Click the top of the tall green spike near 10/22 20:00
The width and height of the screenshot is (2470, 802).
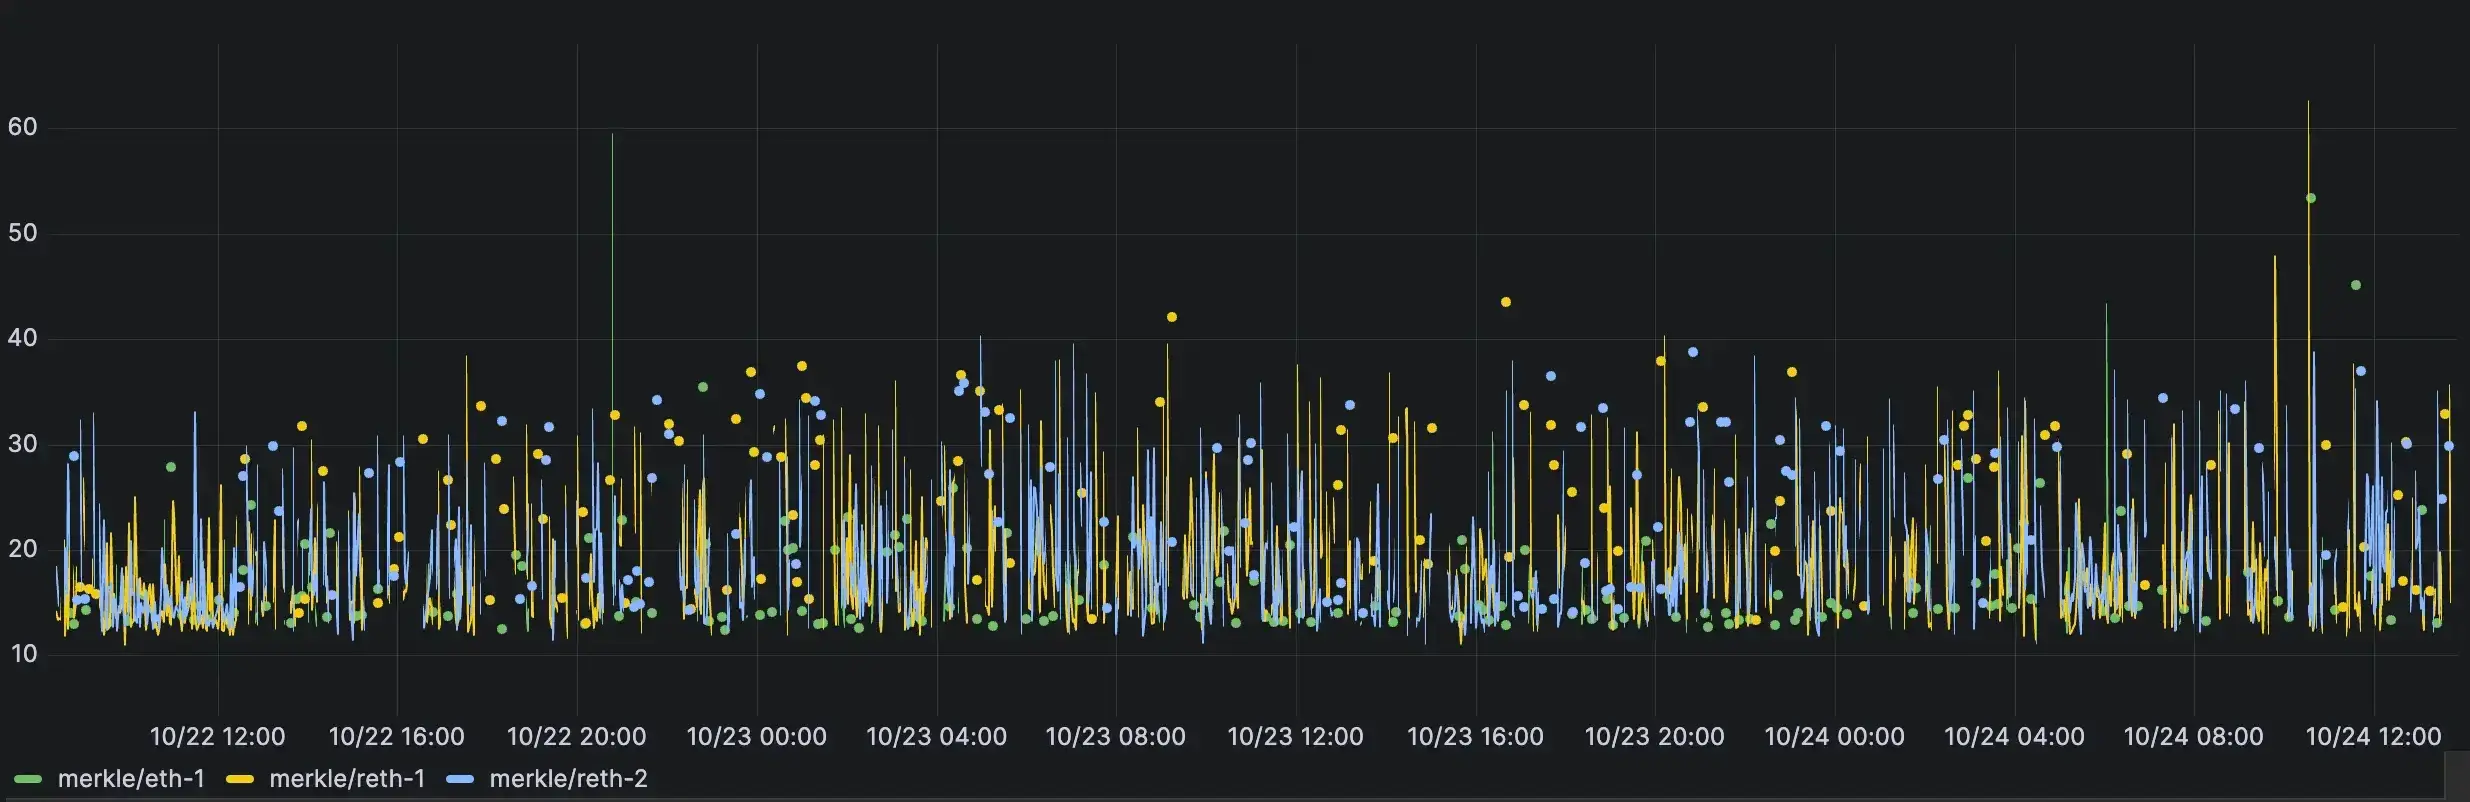[612, 136]
